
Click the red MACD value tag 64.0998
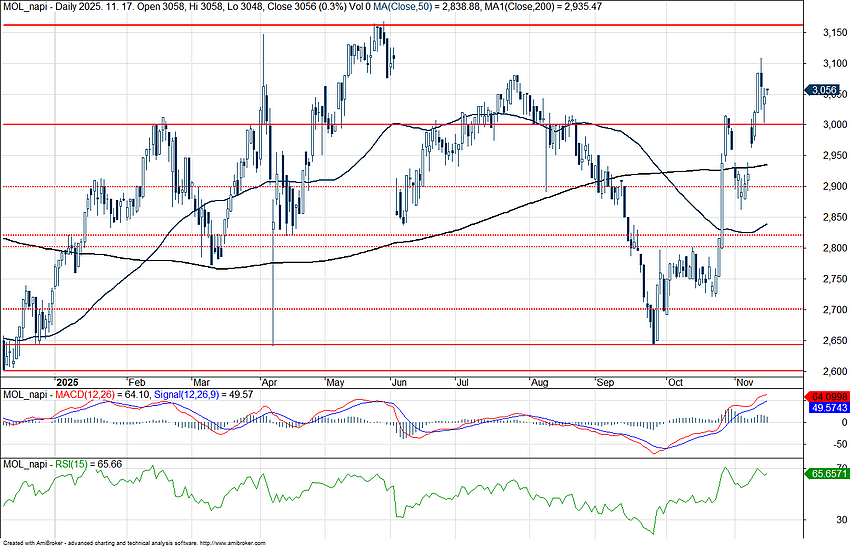825,397
